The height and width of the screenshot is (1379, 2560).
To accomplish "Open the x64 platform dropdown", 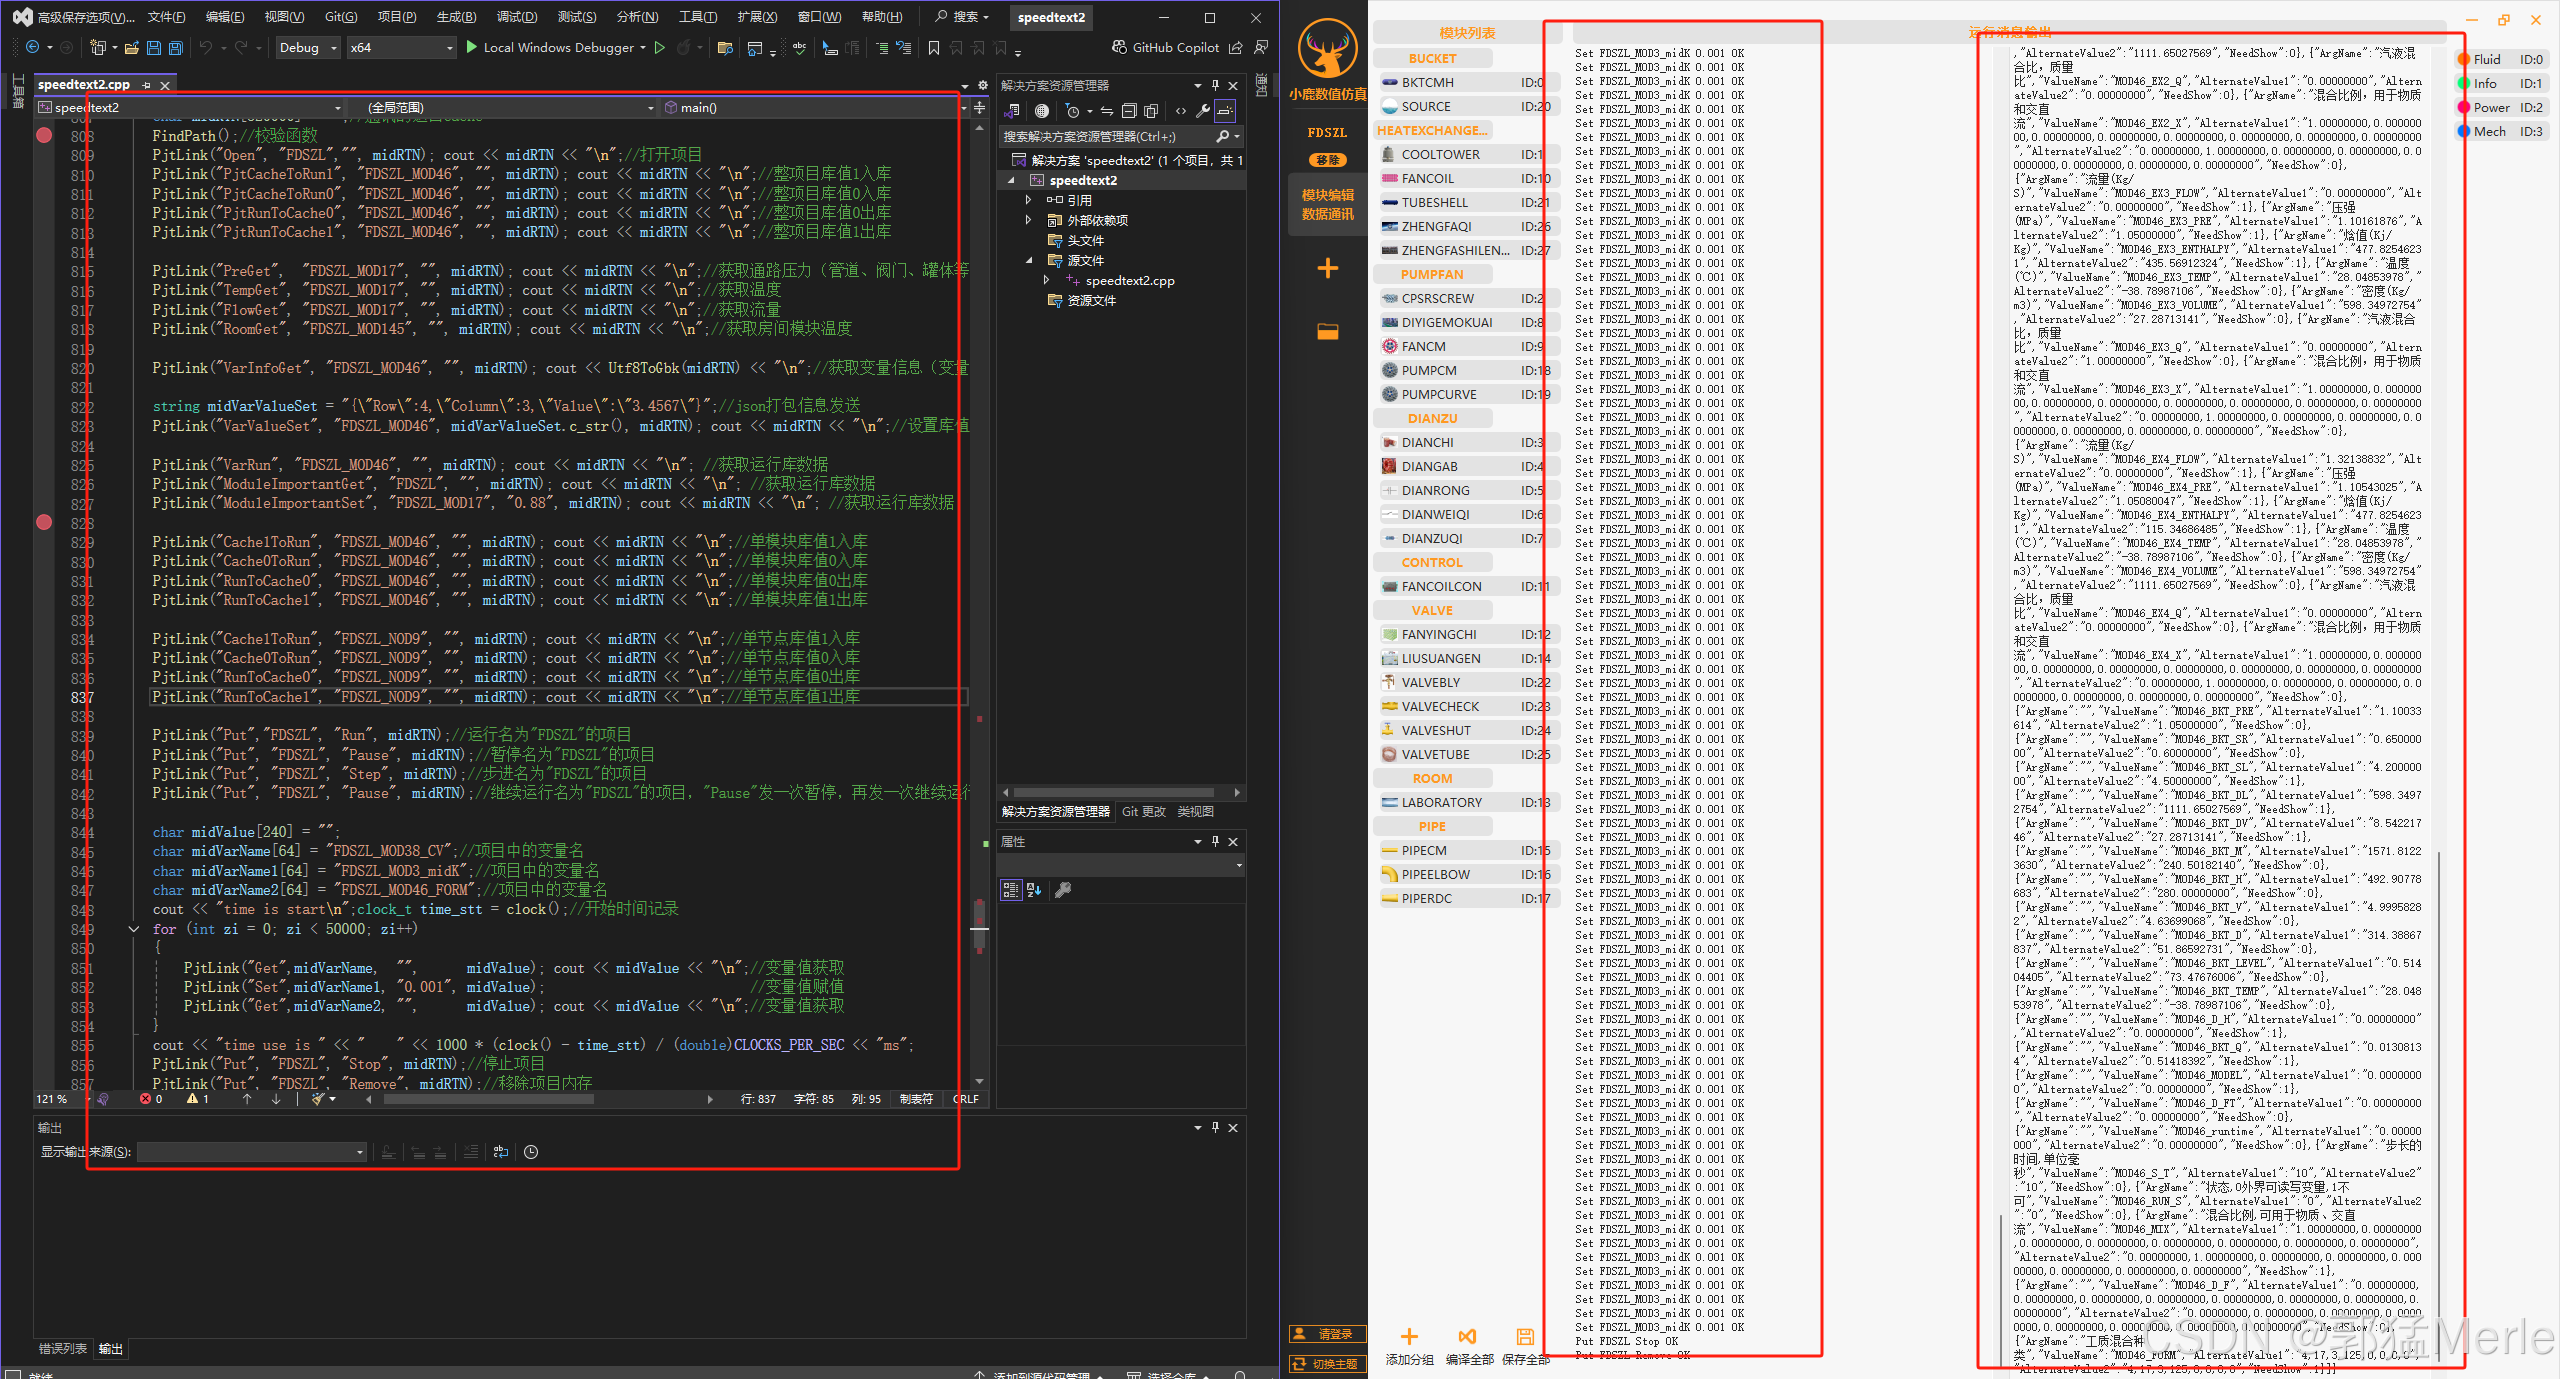I will 401,48.
